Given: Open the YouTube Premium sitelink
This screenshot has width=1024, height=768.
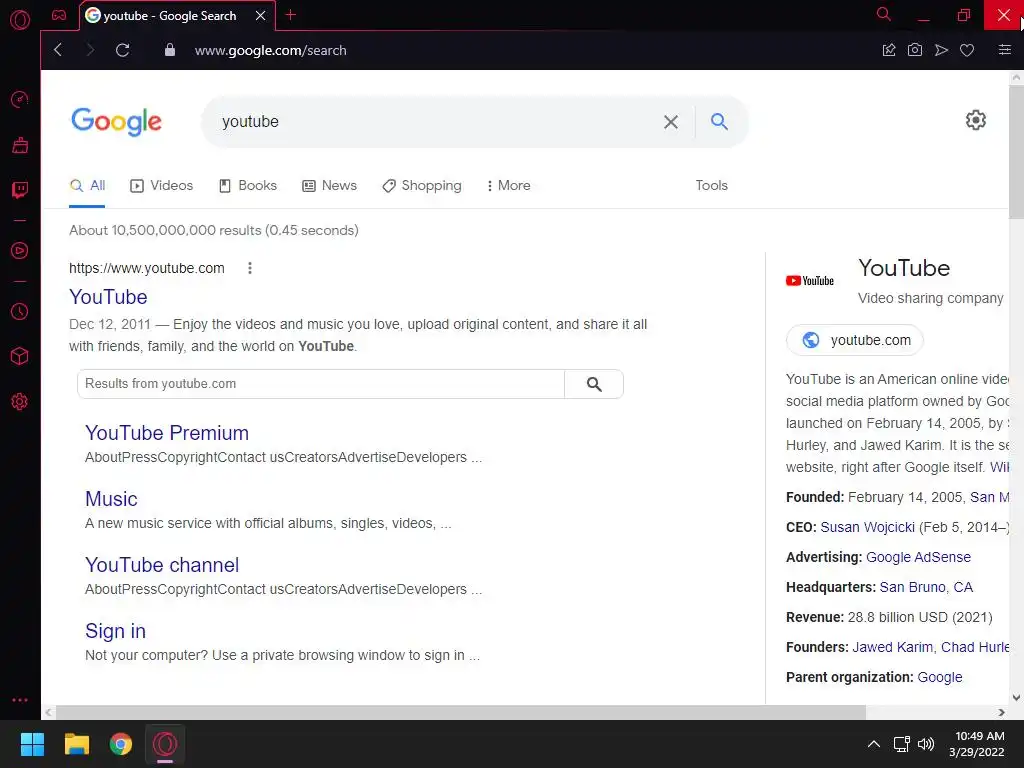Looking at the screenshot, I should click(x=167, y=433).
